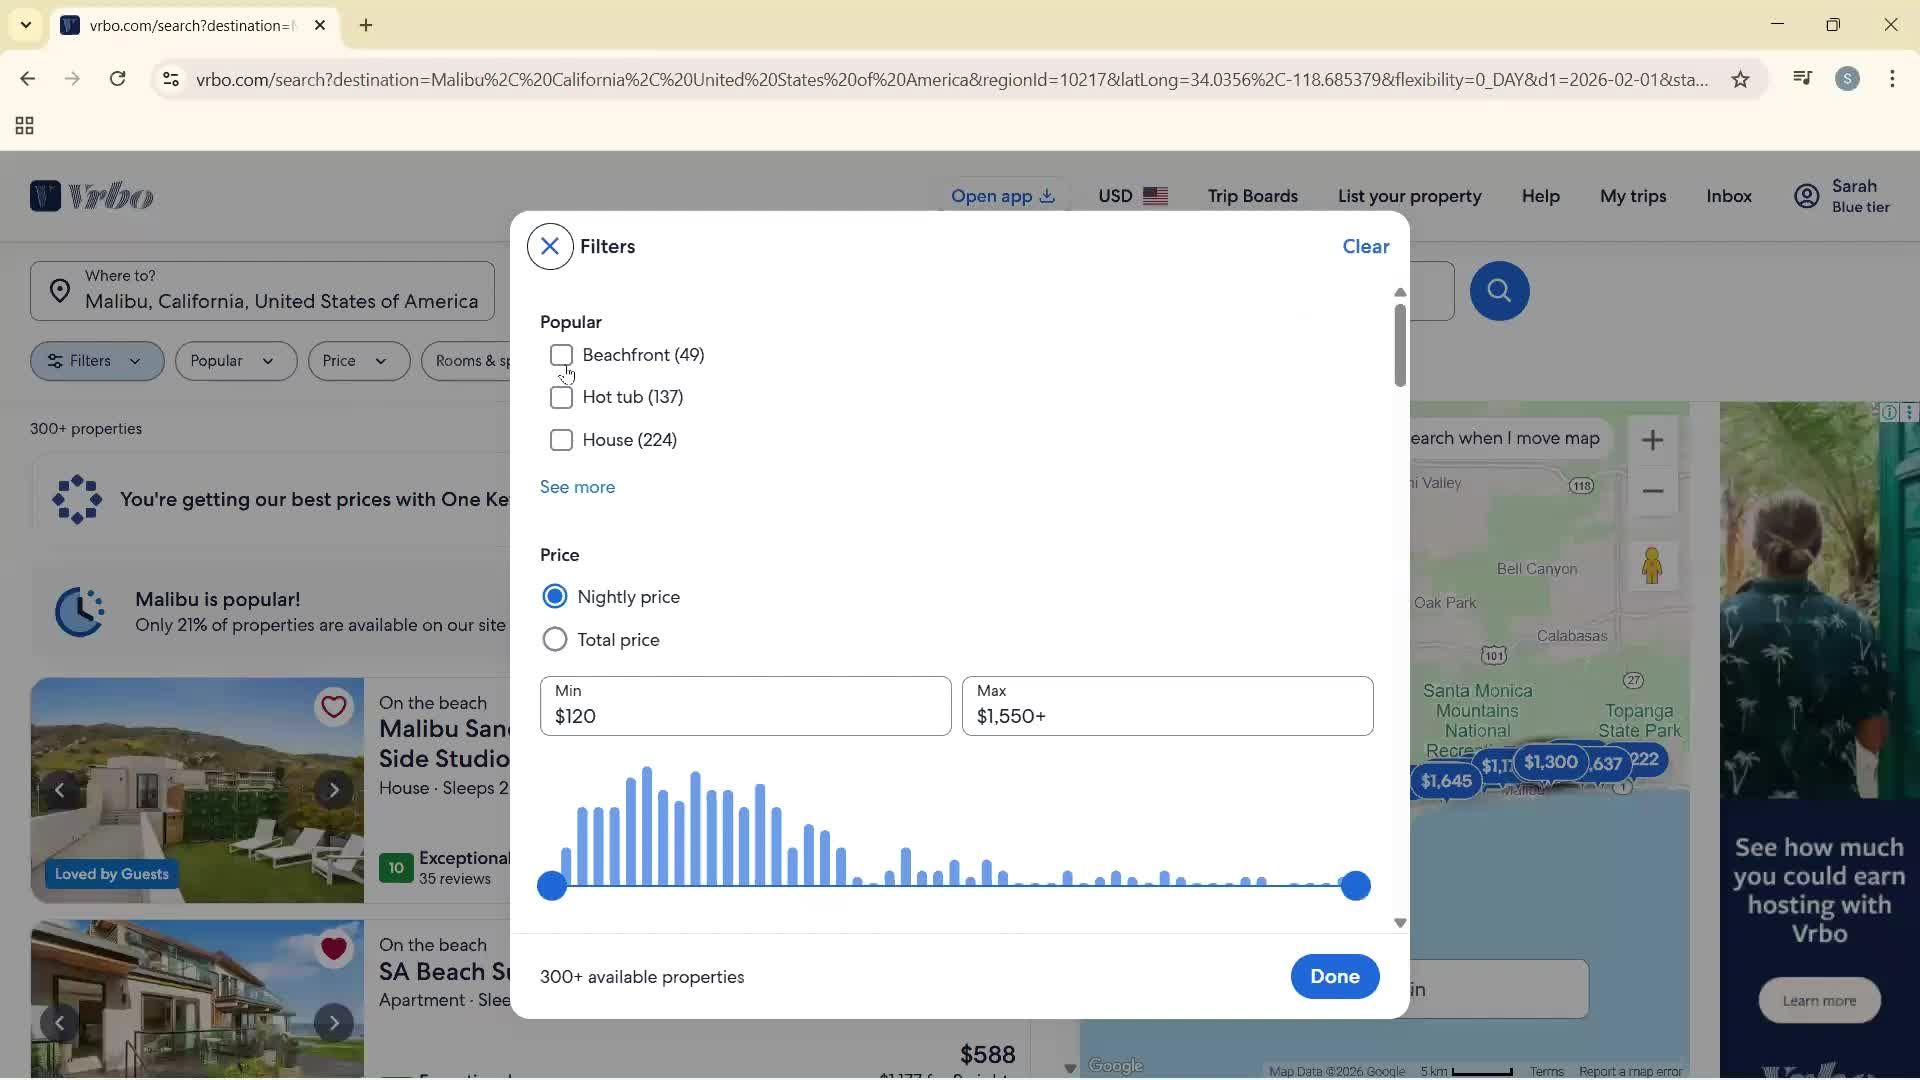The height and width of the screenshot is (1080, 1920).
Task: Close the Filters dialog with X icon
Action: click(x=550, y=247)
